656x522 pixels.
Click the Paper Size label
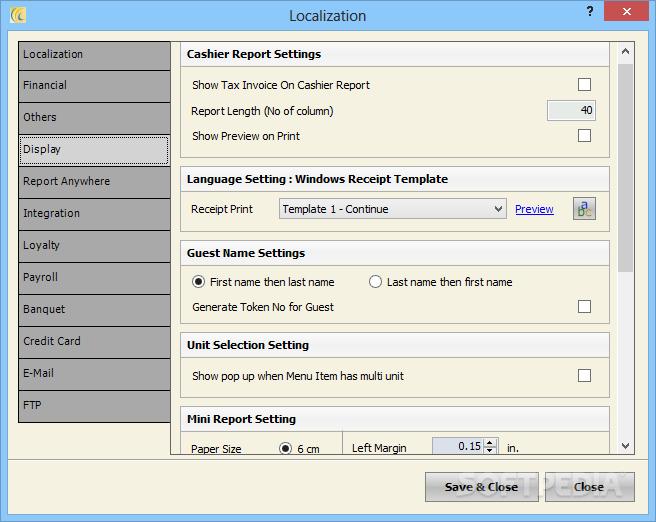point(216,449)
